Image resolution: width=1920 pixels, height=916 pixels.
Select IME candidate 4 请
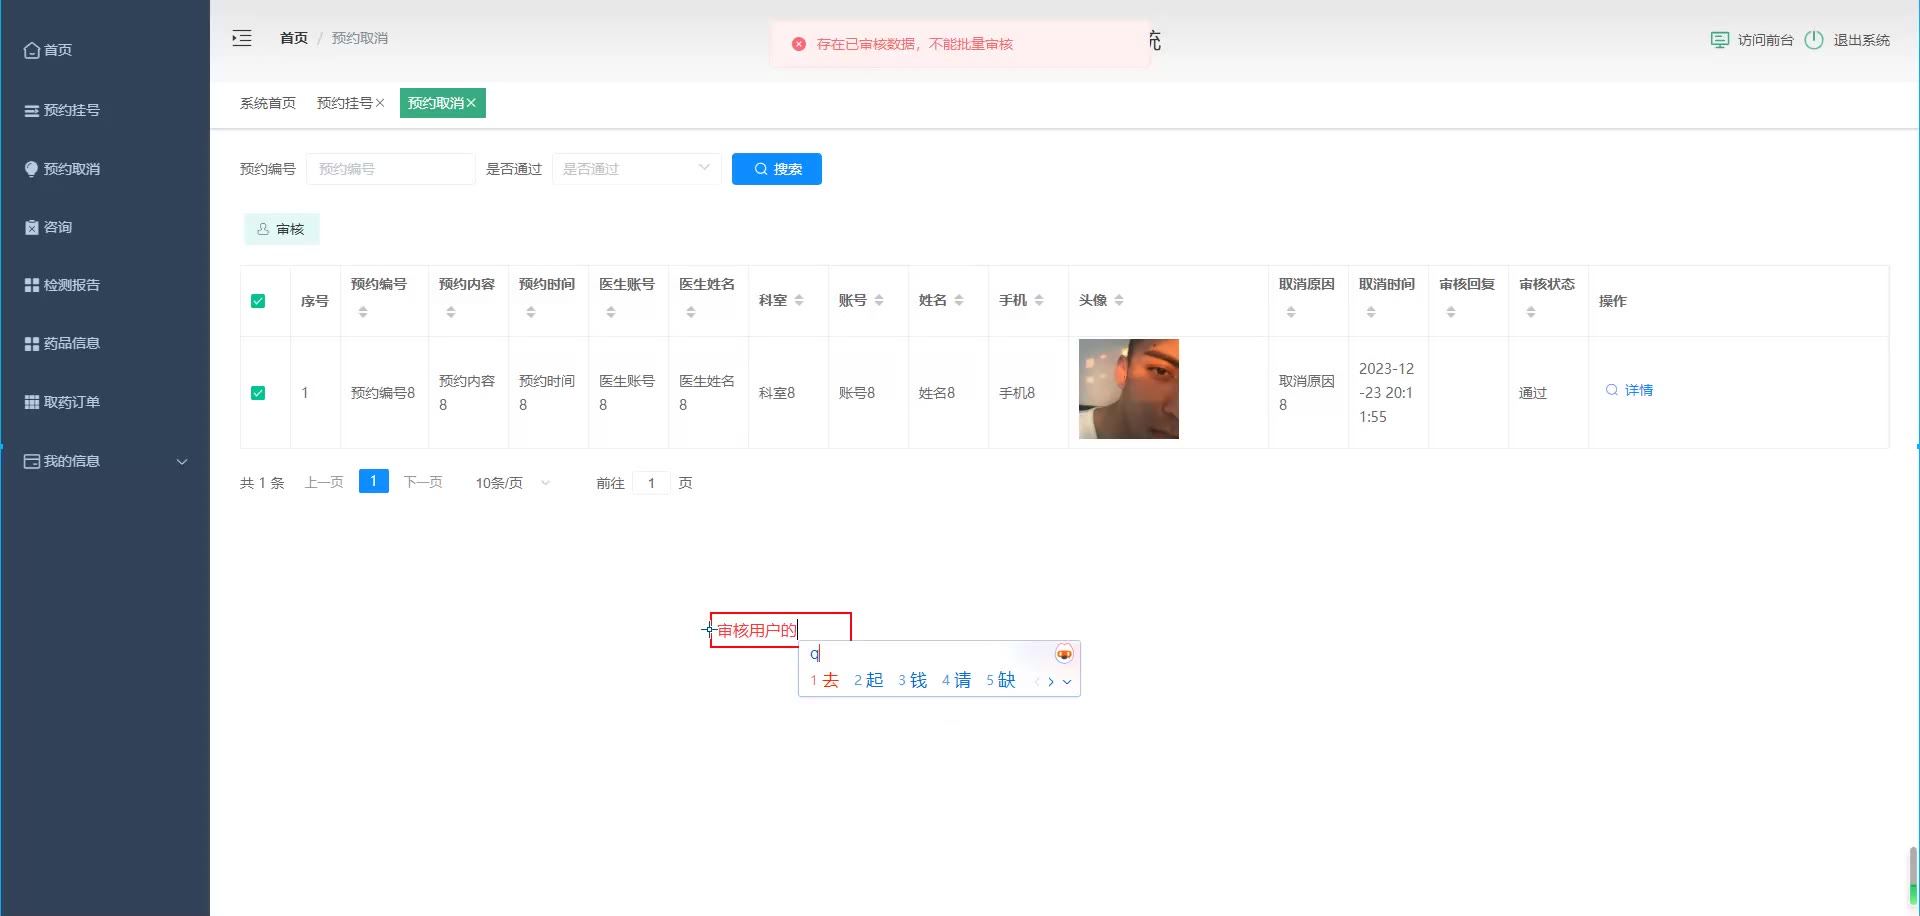click(x=957, y=680)
